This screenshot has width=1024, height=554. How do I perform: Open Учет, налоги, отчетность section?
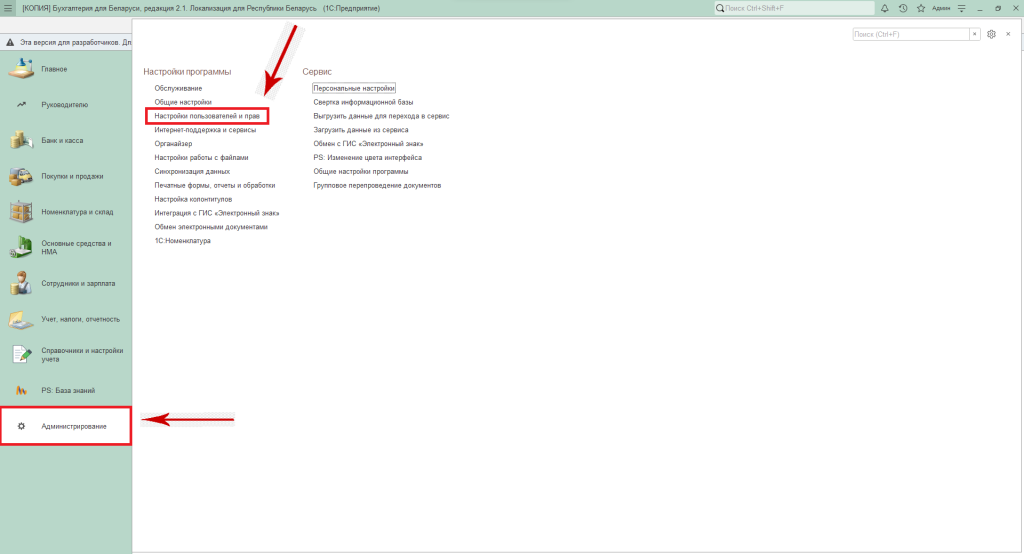click(x=80, y=319)
